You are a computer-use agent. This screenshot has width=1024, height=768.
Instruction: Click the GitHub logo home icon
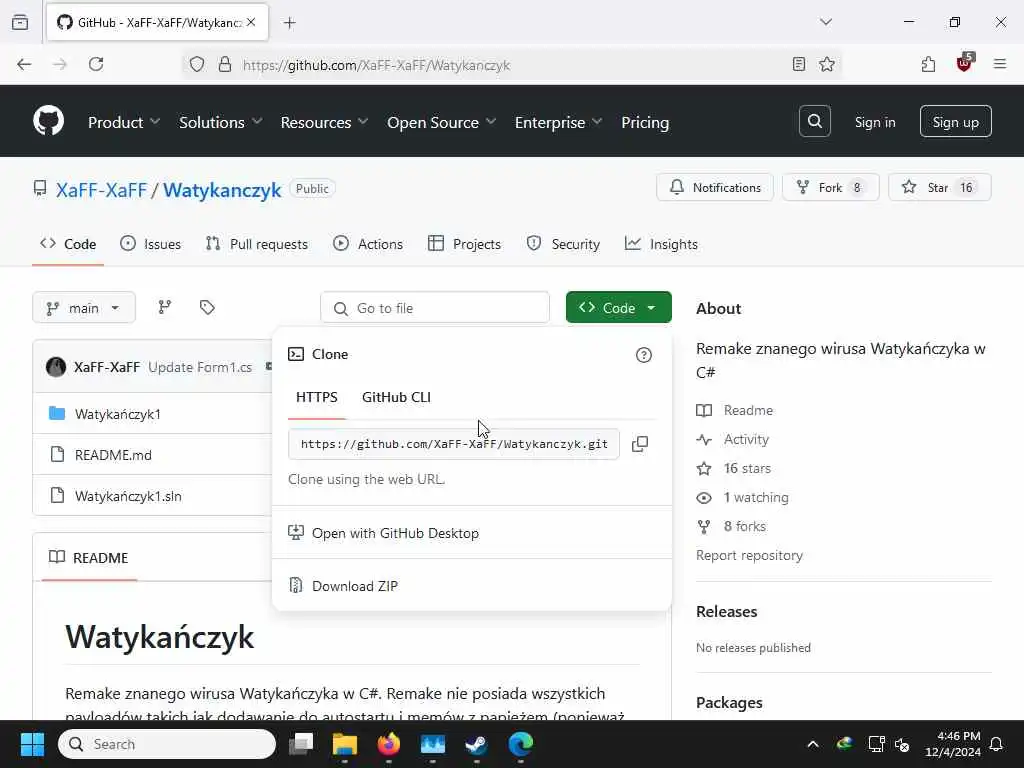click(x=48, y=121)
